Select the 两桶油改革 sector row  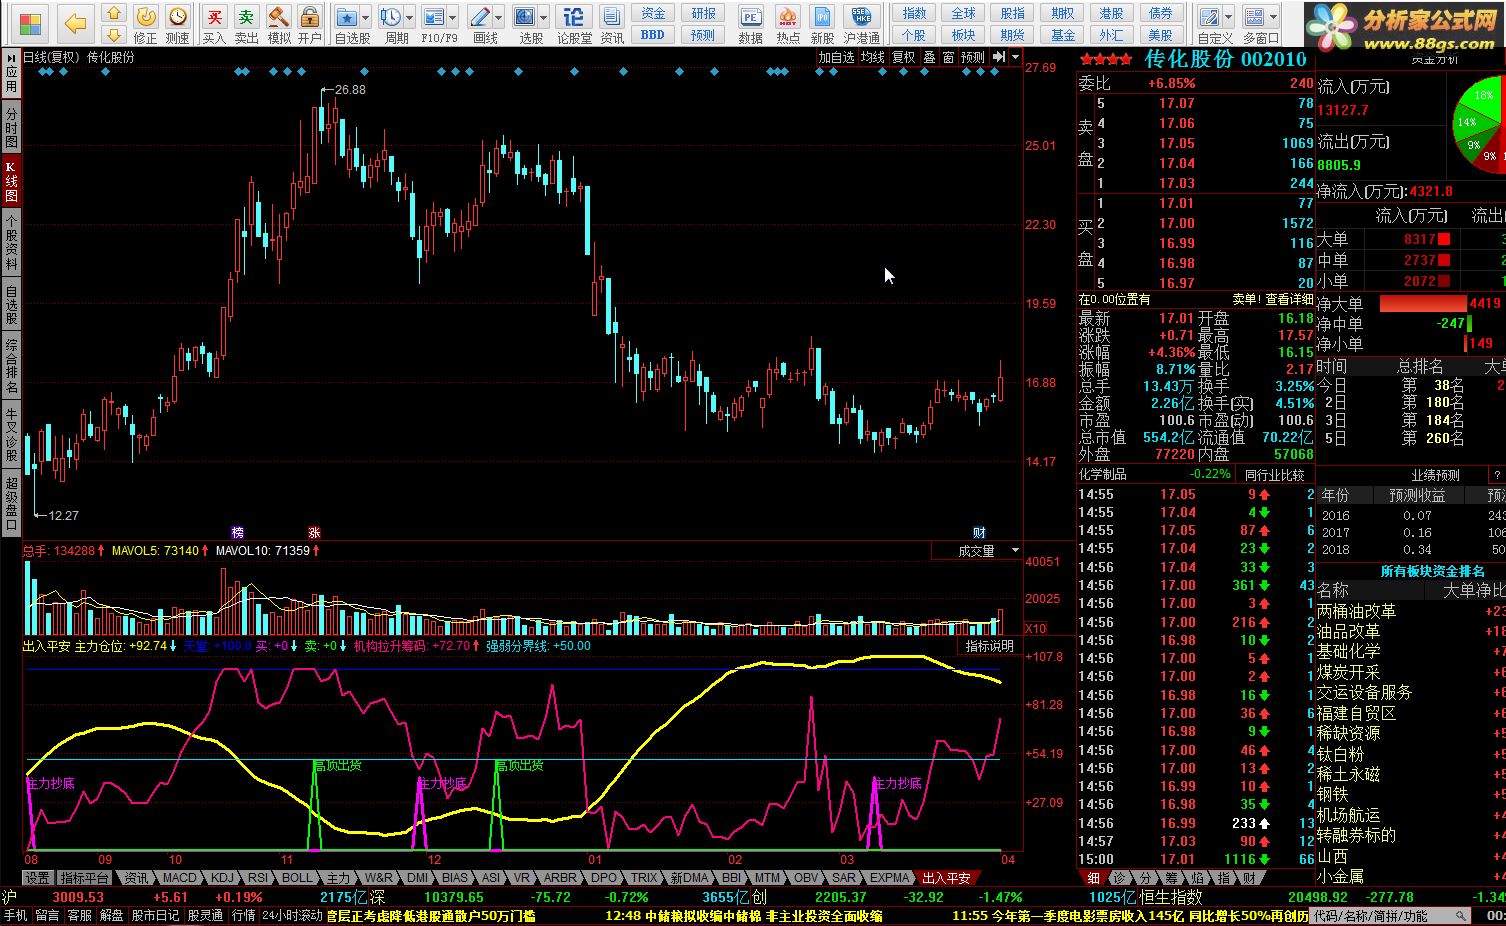(1410, 611)
